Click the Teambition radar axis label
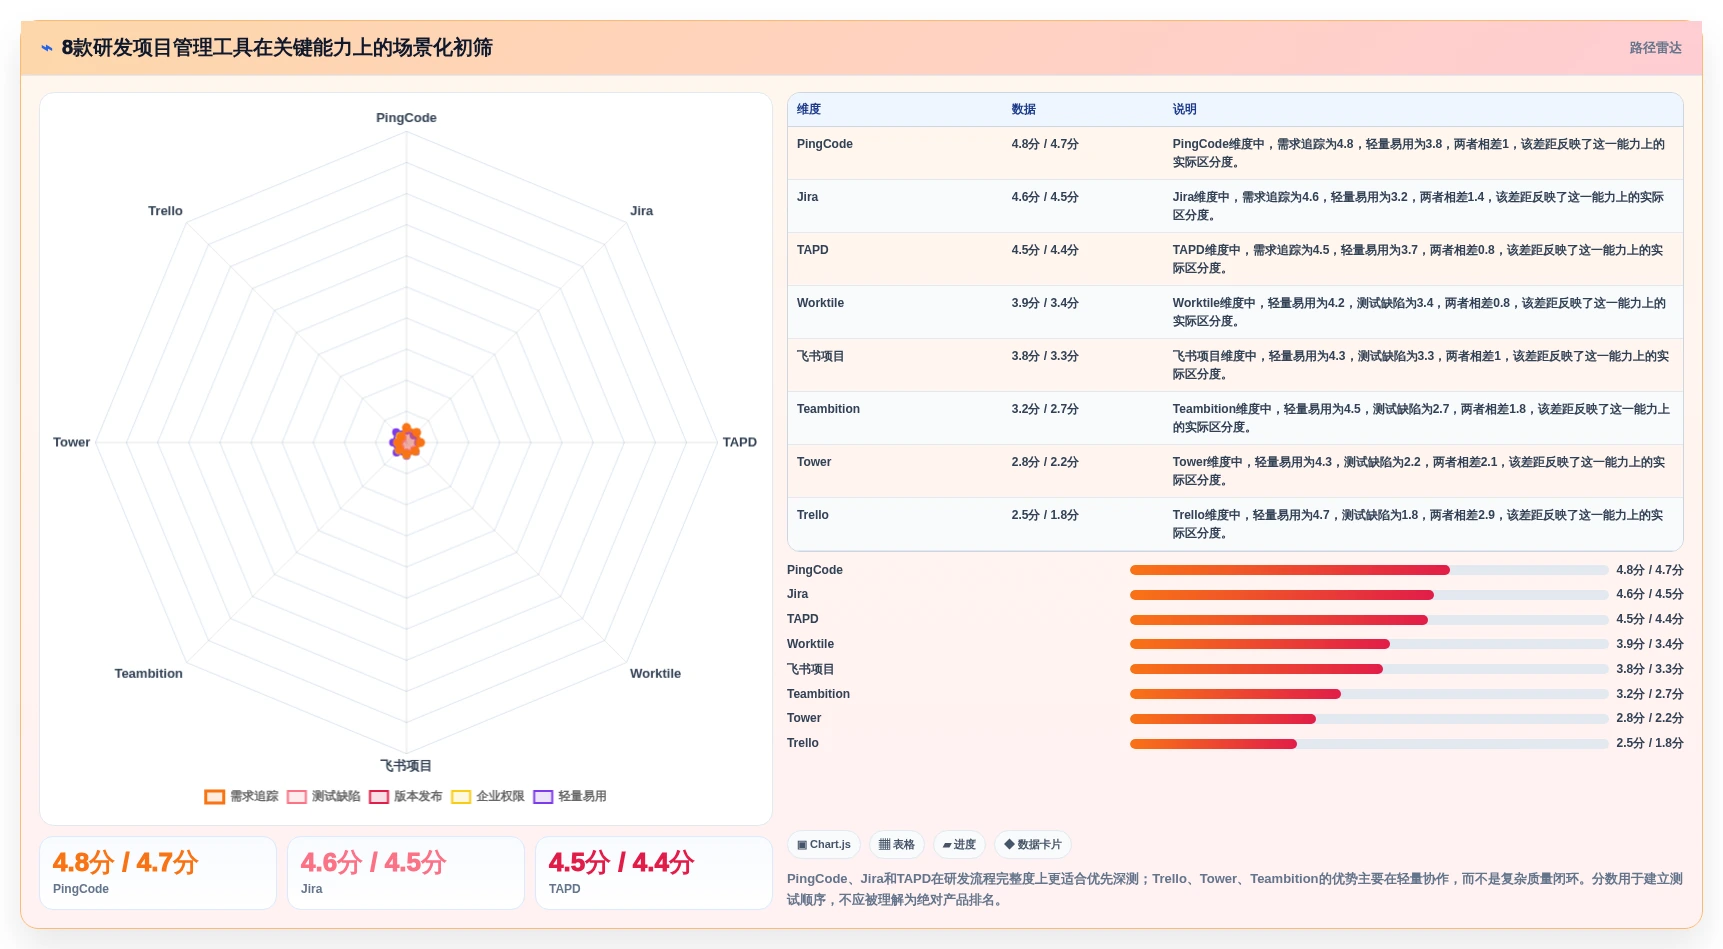Image resolution: width=1723 pixels, height=949 pixels. point(149,674)
